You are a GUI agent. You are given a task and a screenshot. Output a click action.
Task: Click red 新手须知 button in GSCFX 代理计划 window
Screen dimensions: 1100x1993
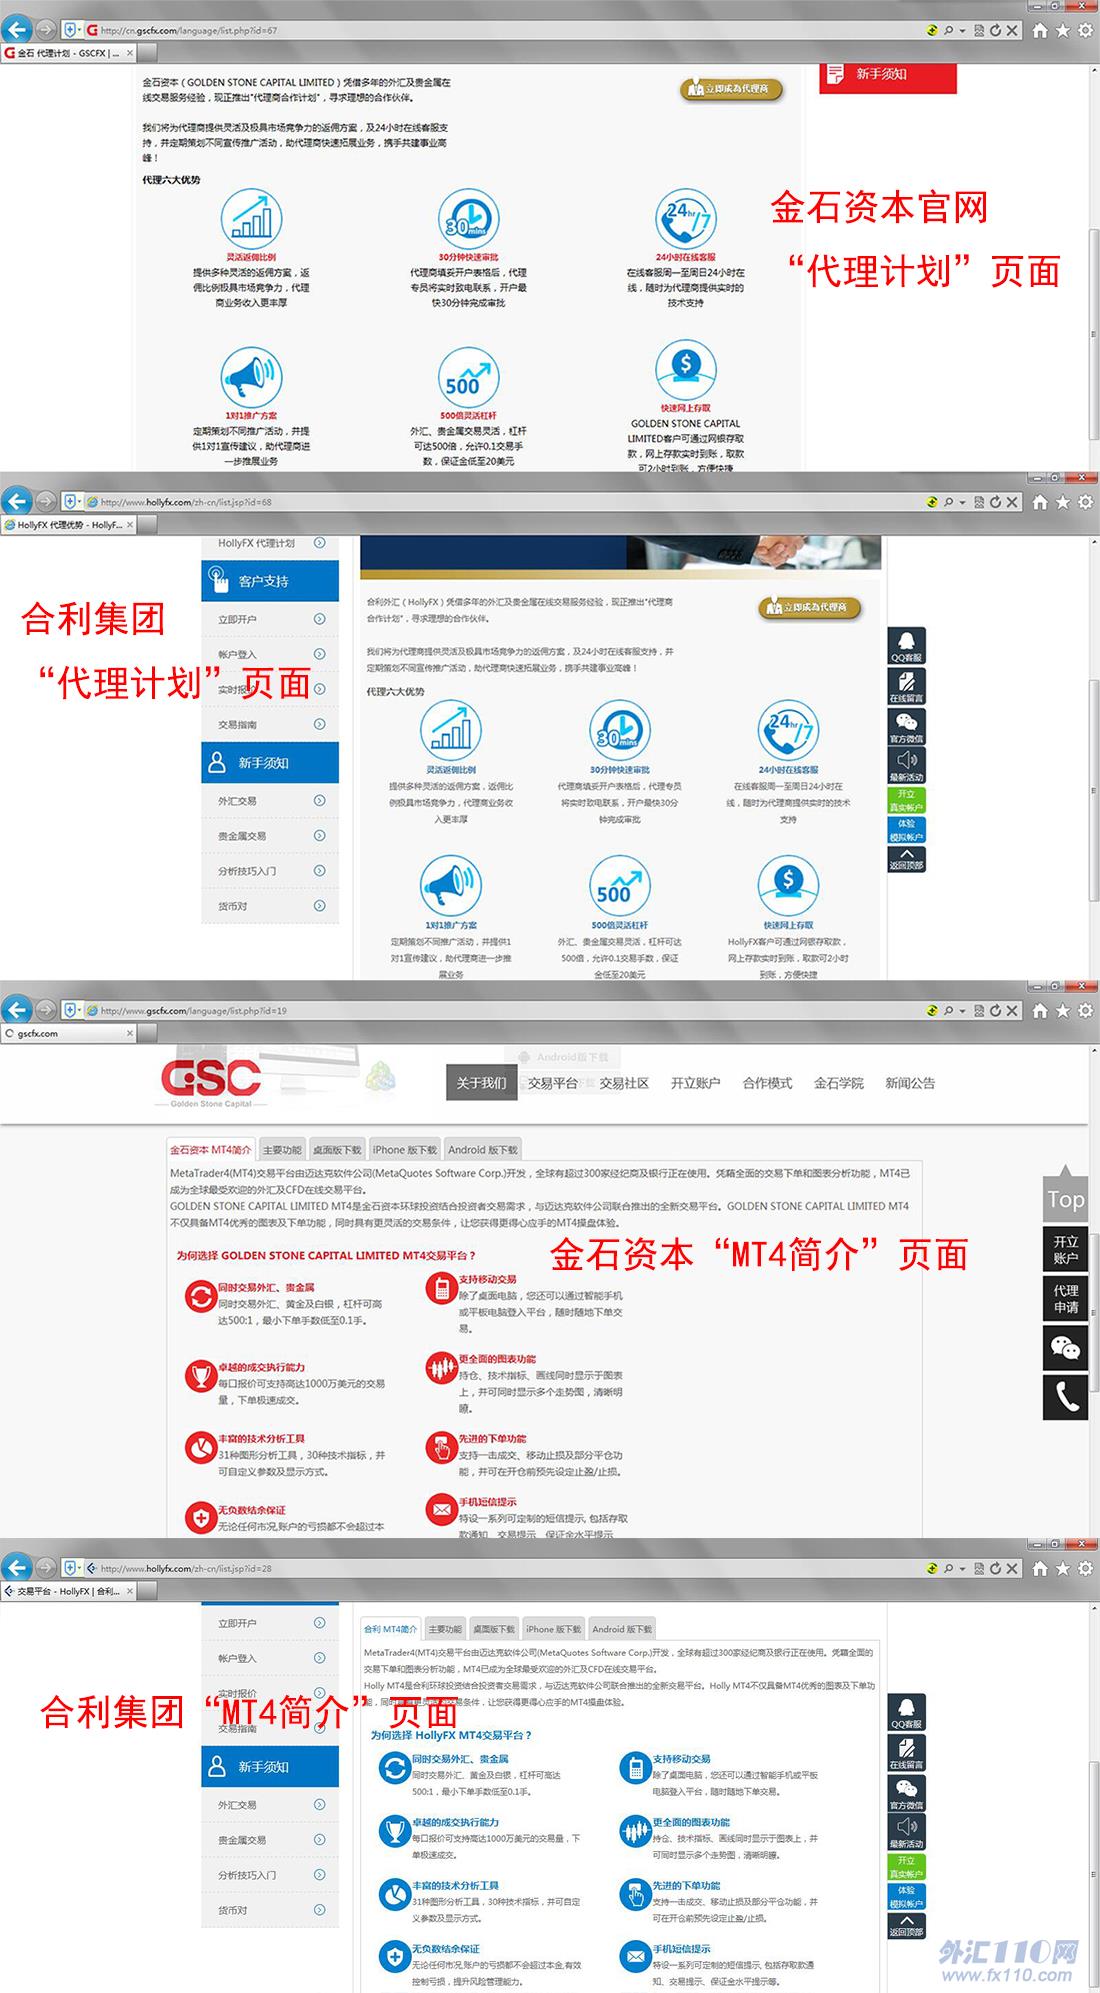[x=888, y=77]
